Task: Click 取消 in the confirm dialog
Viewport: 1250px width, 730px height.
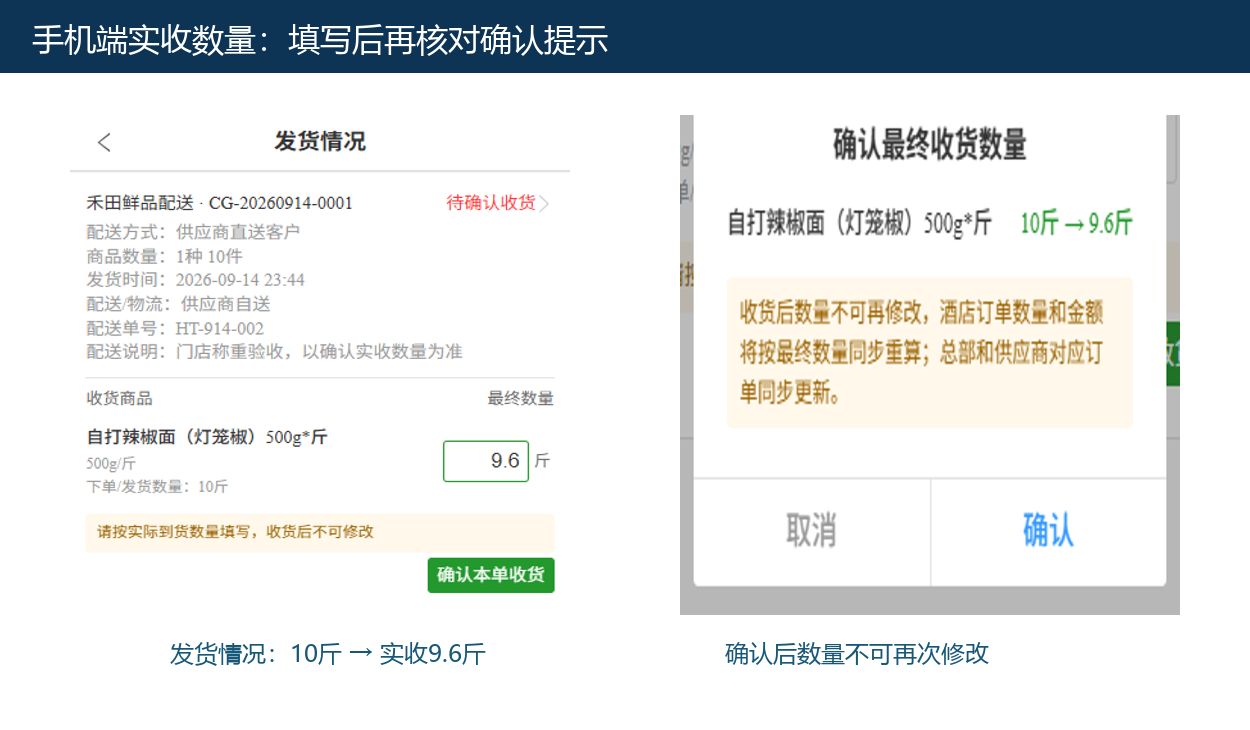Action: (x=811, y=531)
